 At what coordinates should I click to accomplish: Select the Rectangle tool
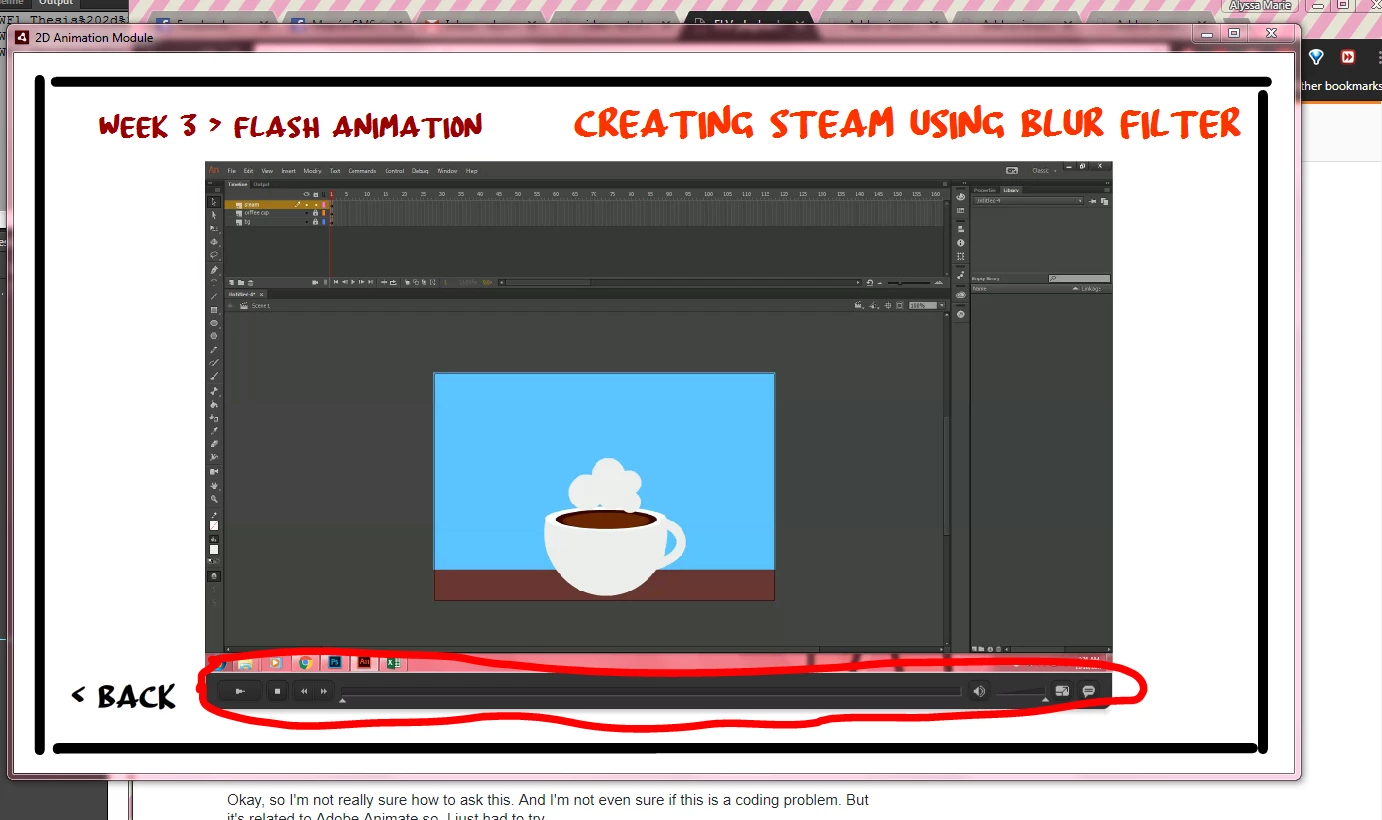tap(214, 310)
